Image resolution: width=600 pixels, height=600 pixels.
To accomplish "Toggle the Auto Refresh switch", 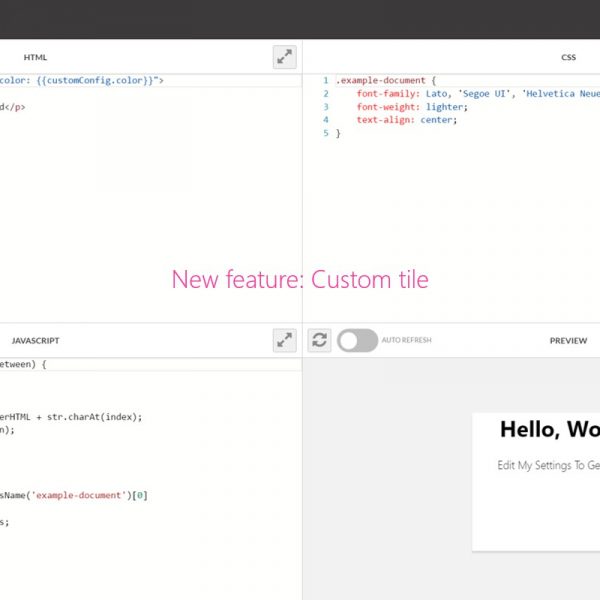I will click(357, 340).
